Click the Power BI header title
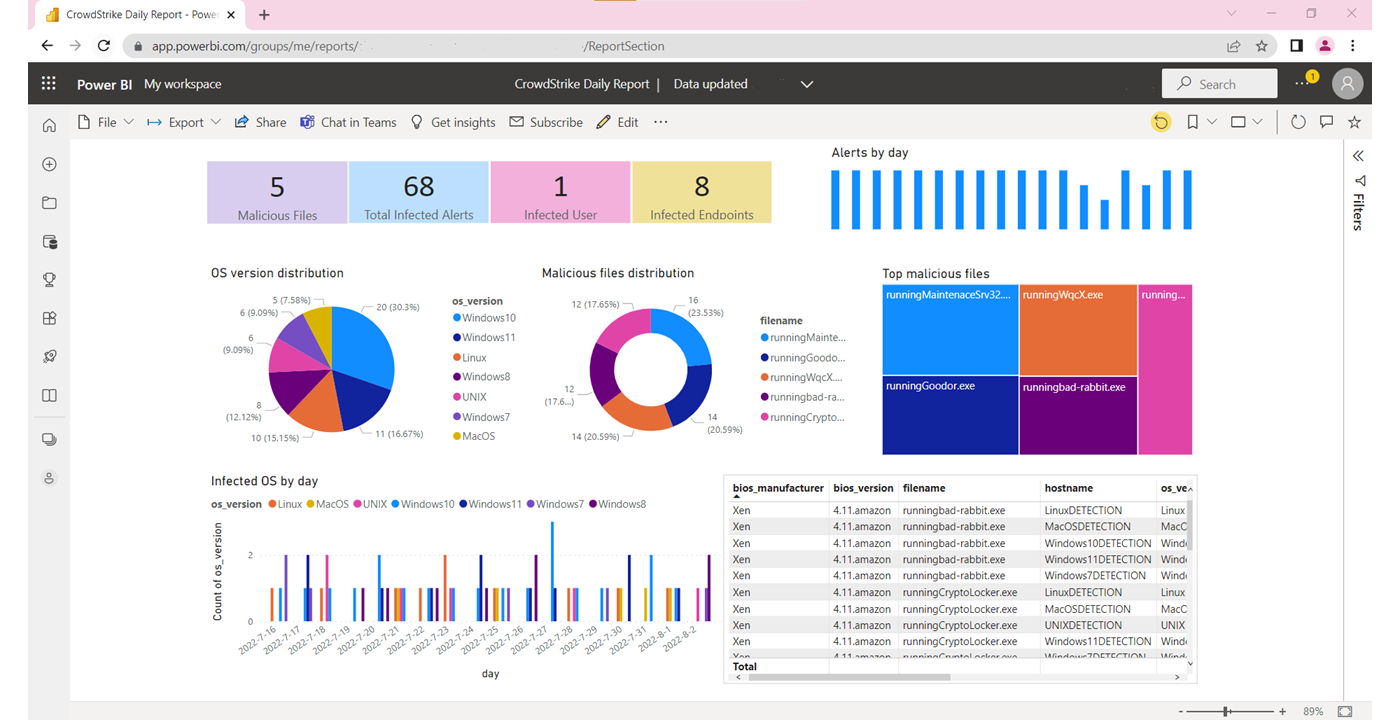 click(x=104, y=84)
